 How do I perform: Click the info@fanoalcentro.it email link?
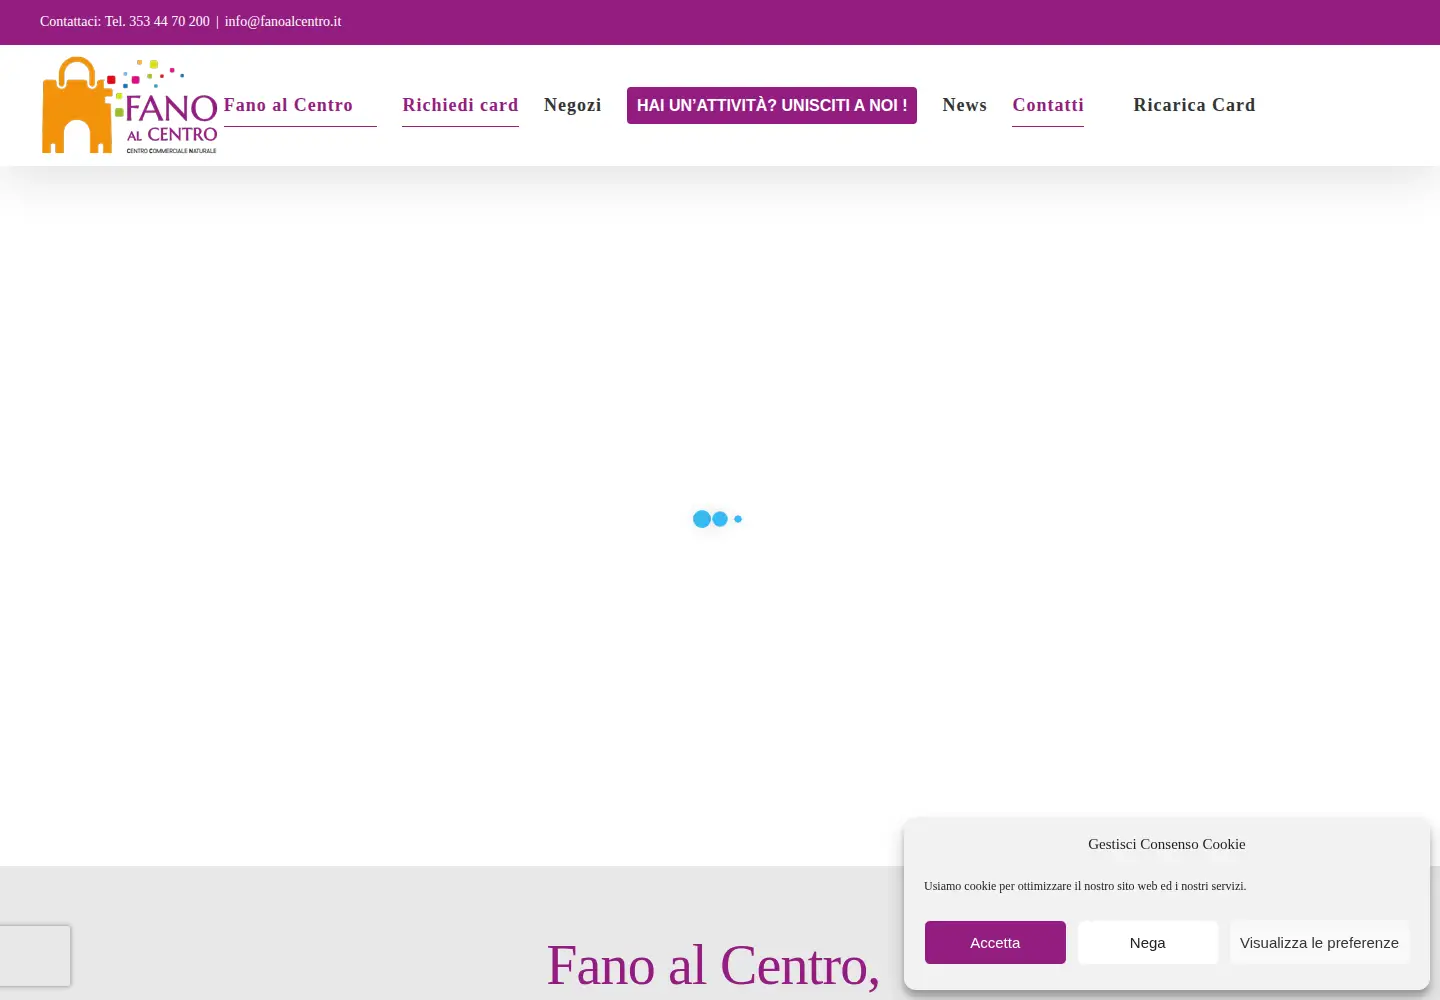(283, 21)
